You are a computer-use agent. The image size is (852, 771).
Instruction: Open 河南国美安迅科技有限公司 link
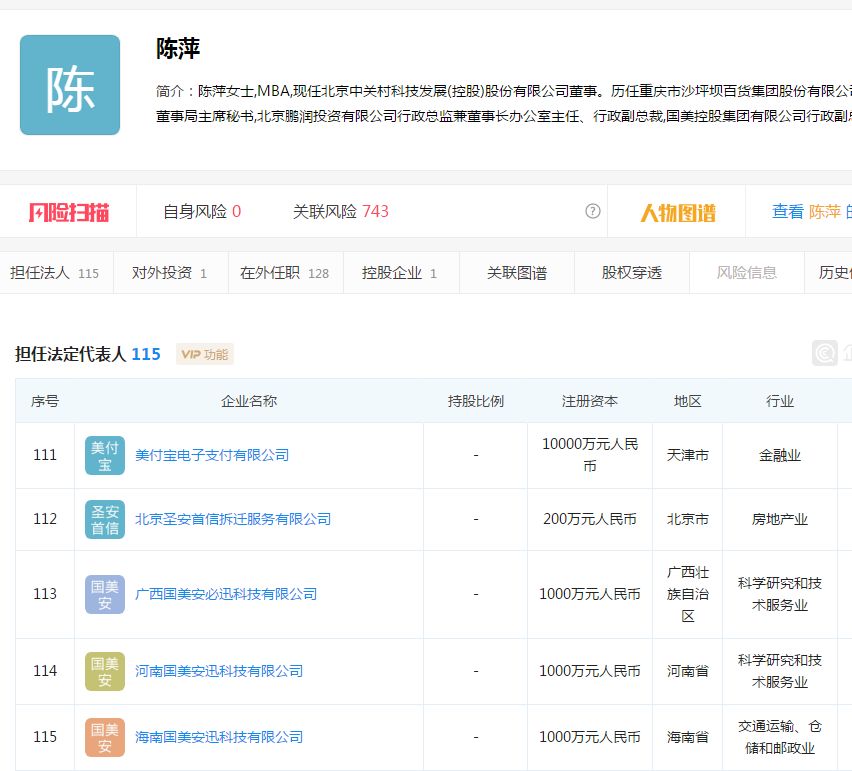coord(219,672)
